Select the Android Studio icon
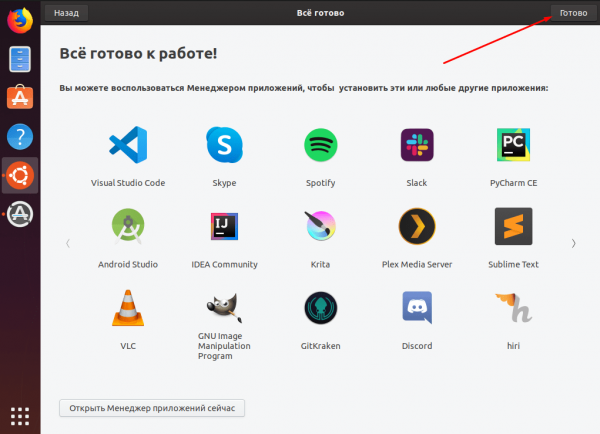The image size is (600, 434). pos(128,226)
